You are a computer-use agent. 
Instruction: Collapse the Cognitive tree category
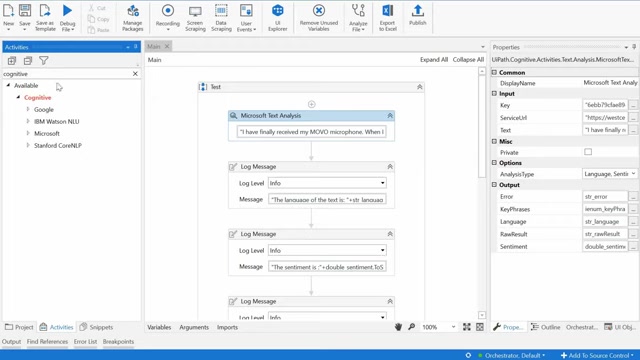pyautogui.click(x=18, y=97)
